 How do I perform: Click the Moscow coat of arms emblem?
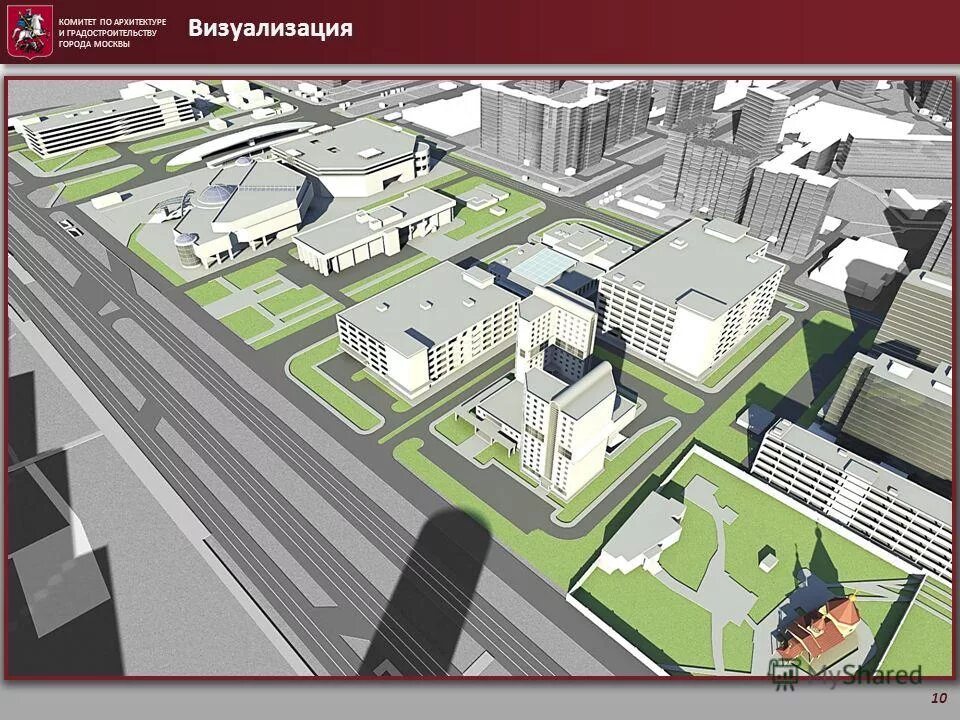point(29,31)
